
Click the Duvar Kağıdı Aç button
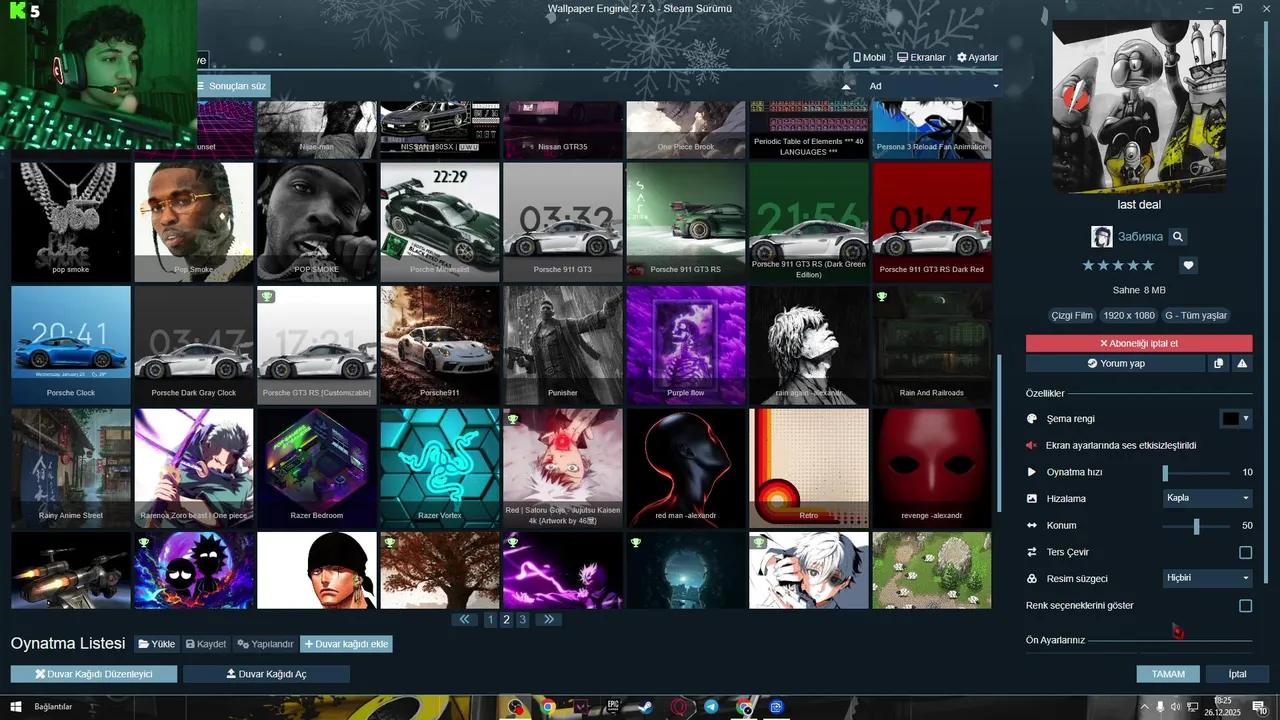(x=266, y=674)
